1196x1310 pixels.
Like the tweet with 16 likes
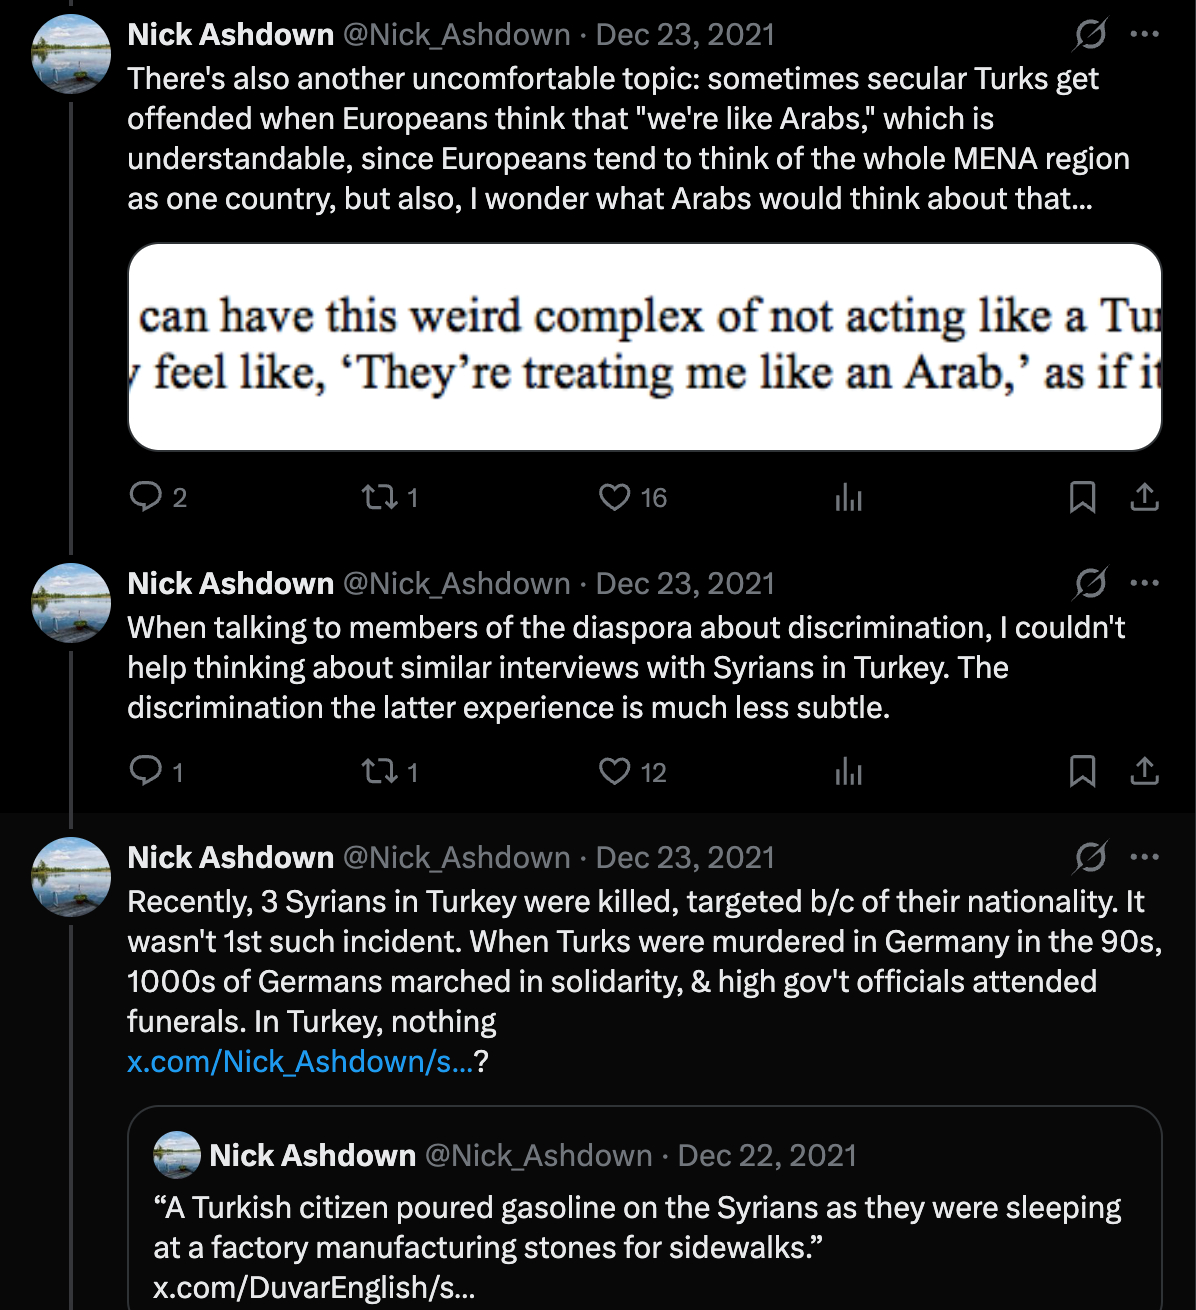[614, 496]
